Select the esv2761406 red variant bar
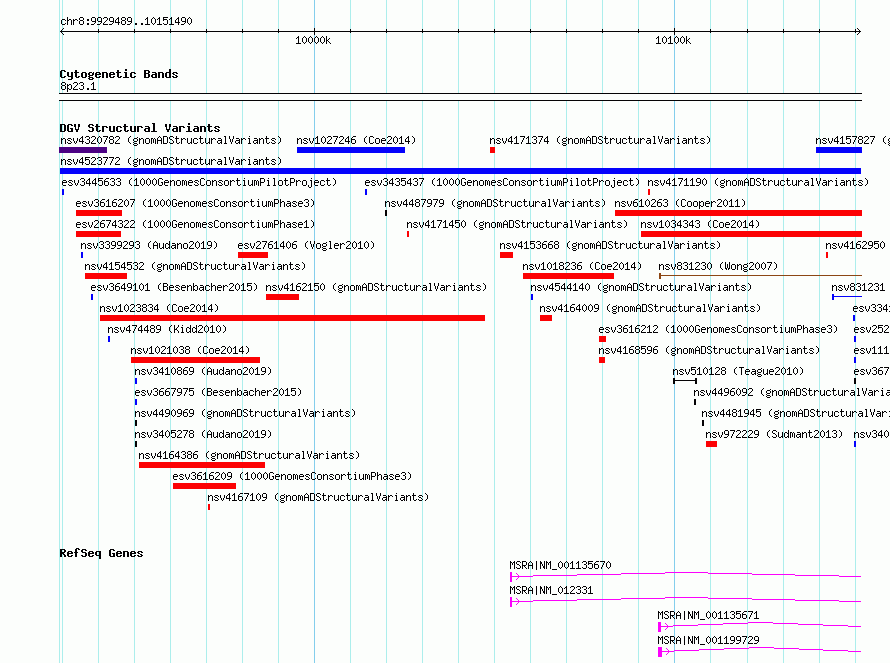 [x=253, y=255]
